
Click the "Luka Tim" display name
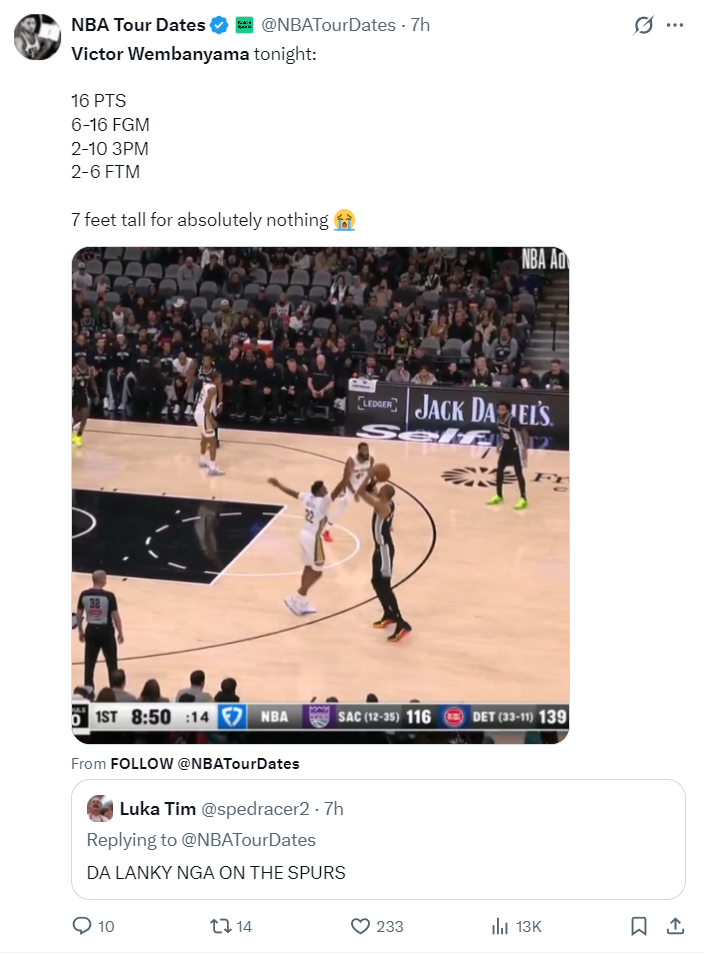[x=157, y=808]
